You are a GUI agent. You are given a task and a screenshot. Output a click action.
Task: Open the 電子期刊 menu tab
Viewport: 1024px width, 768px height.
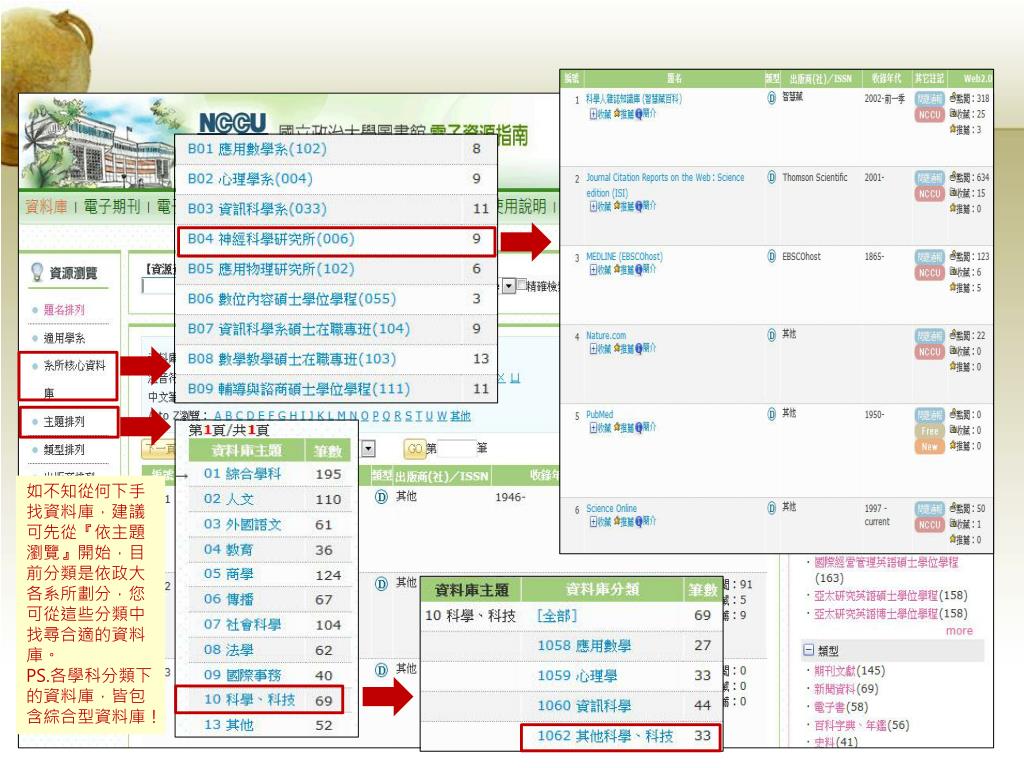point(112,207)
